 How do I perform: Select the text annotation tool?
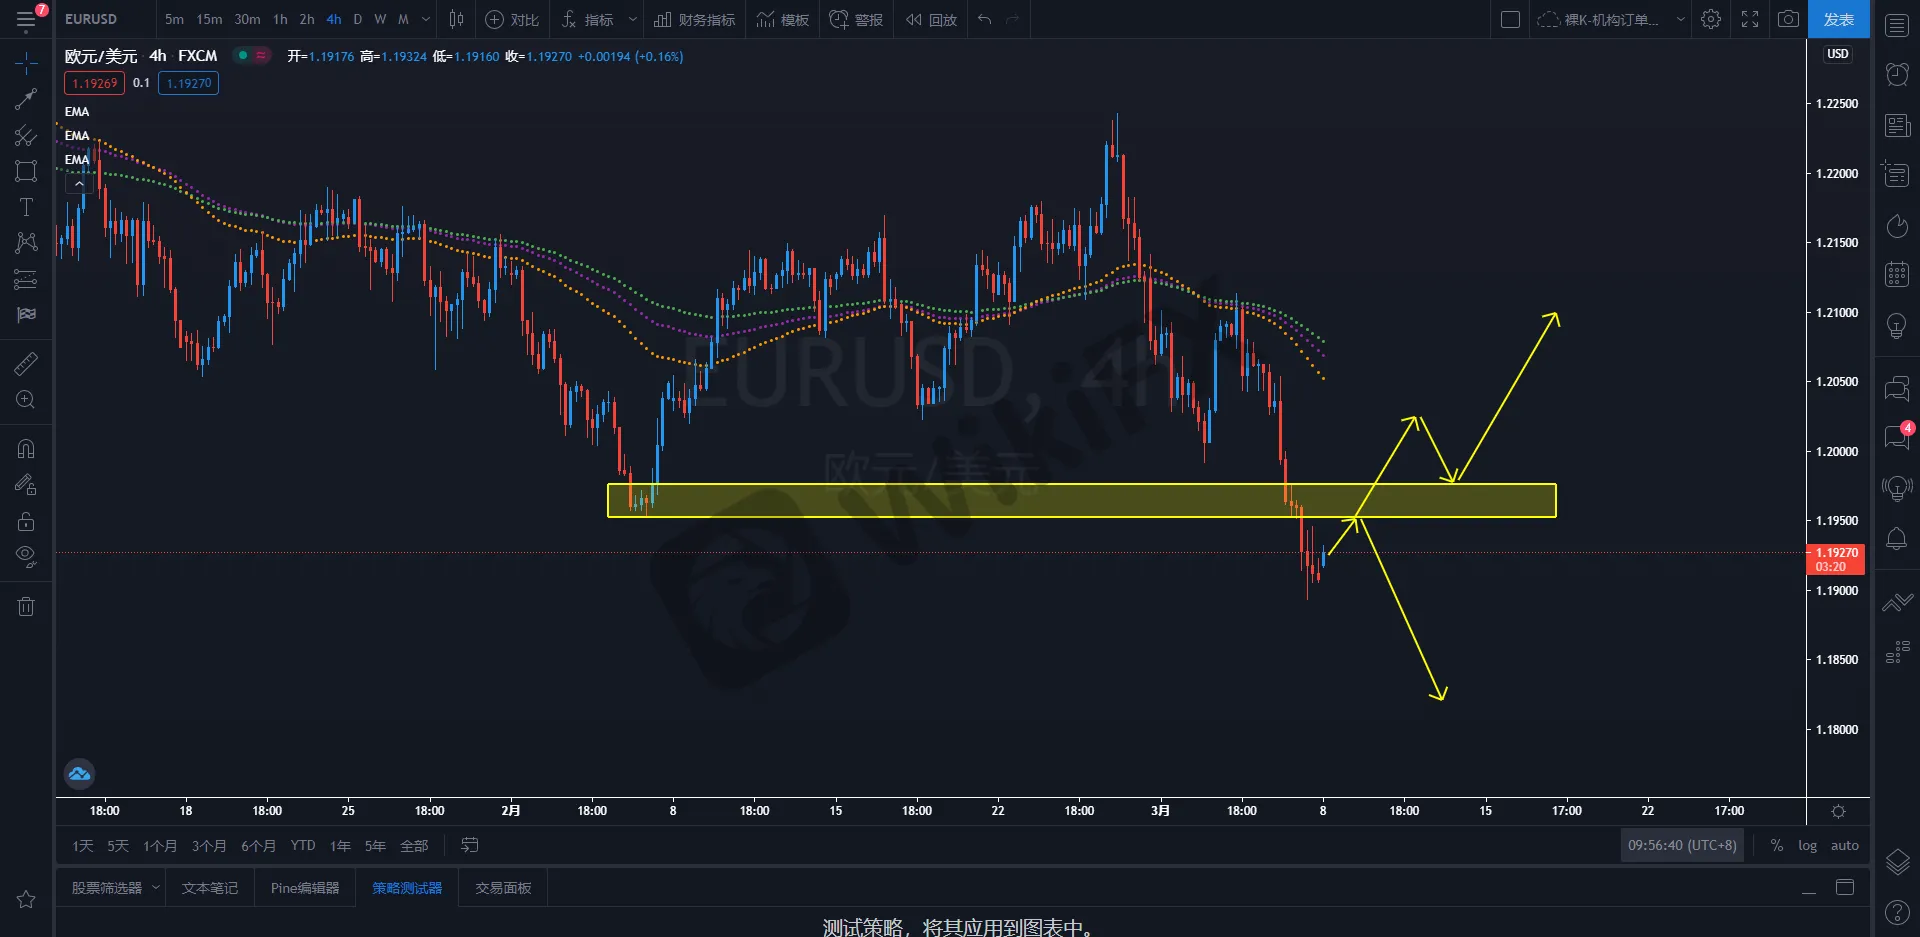(x=26, y=207)
